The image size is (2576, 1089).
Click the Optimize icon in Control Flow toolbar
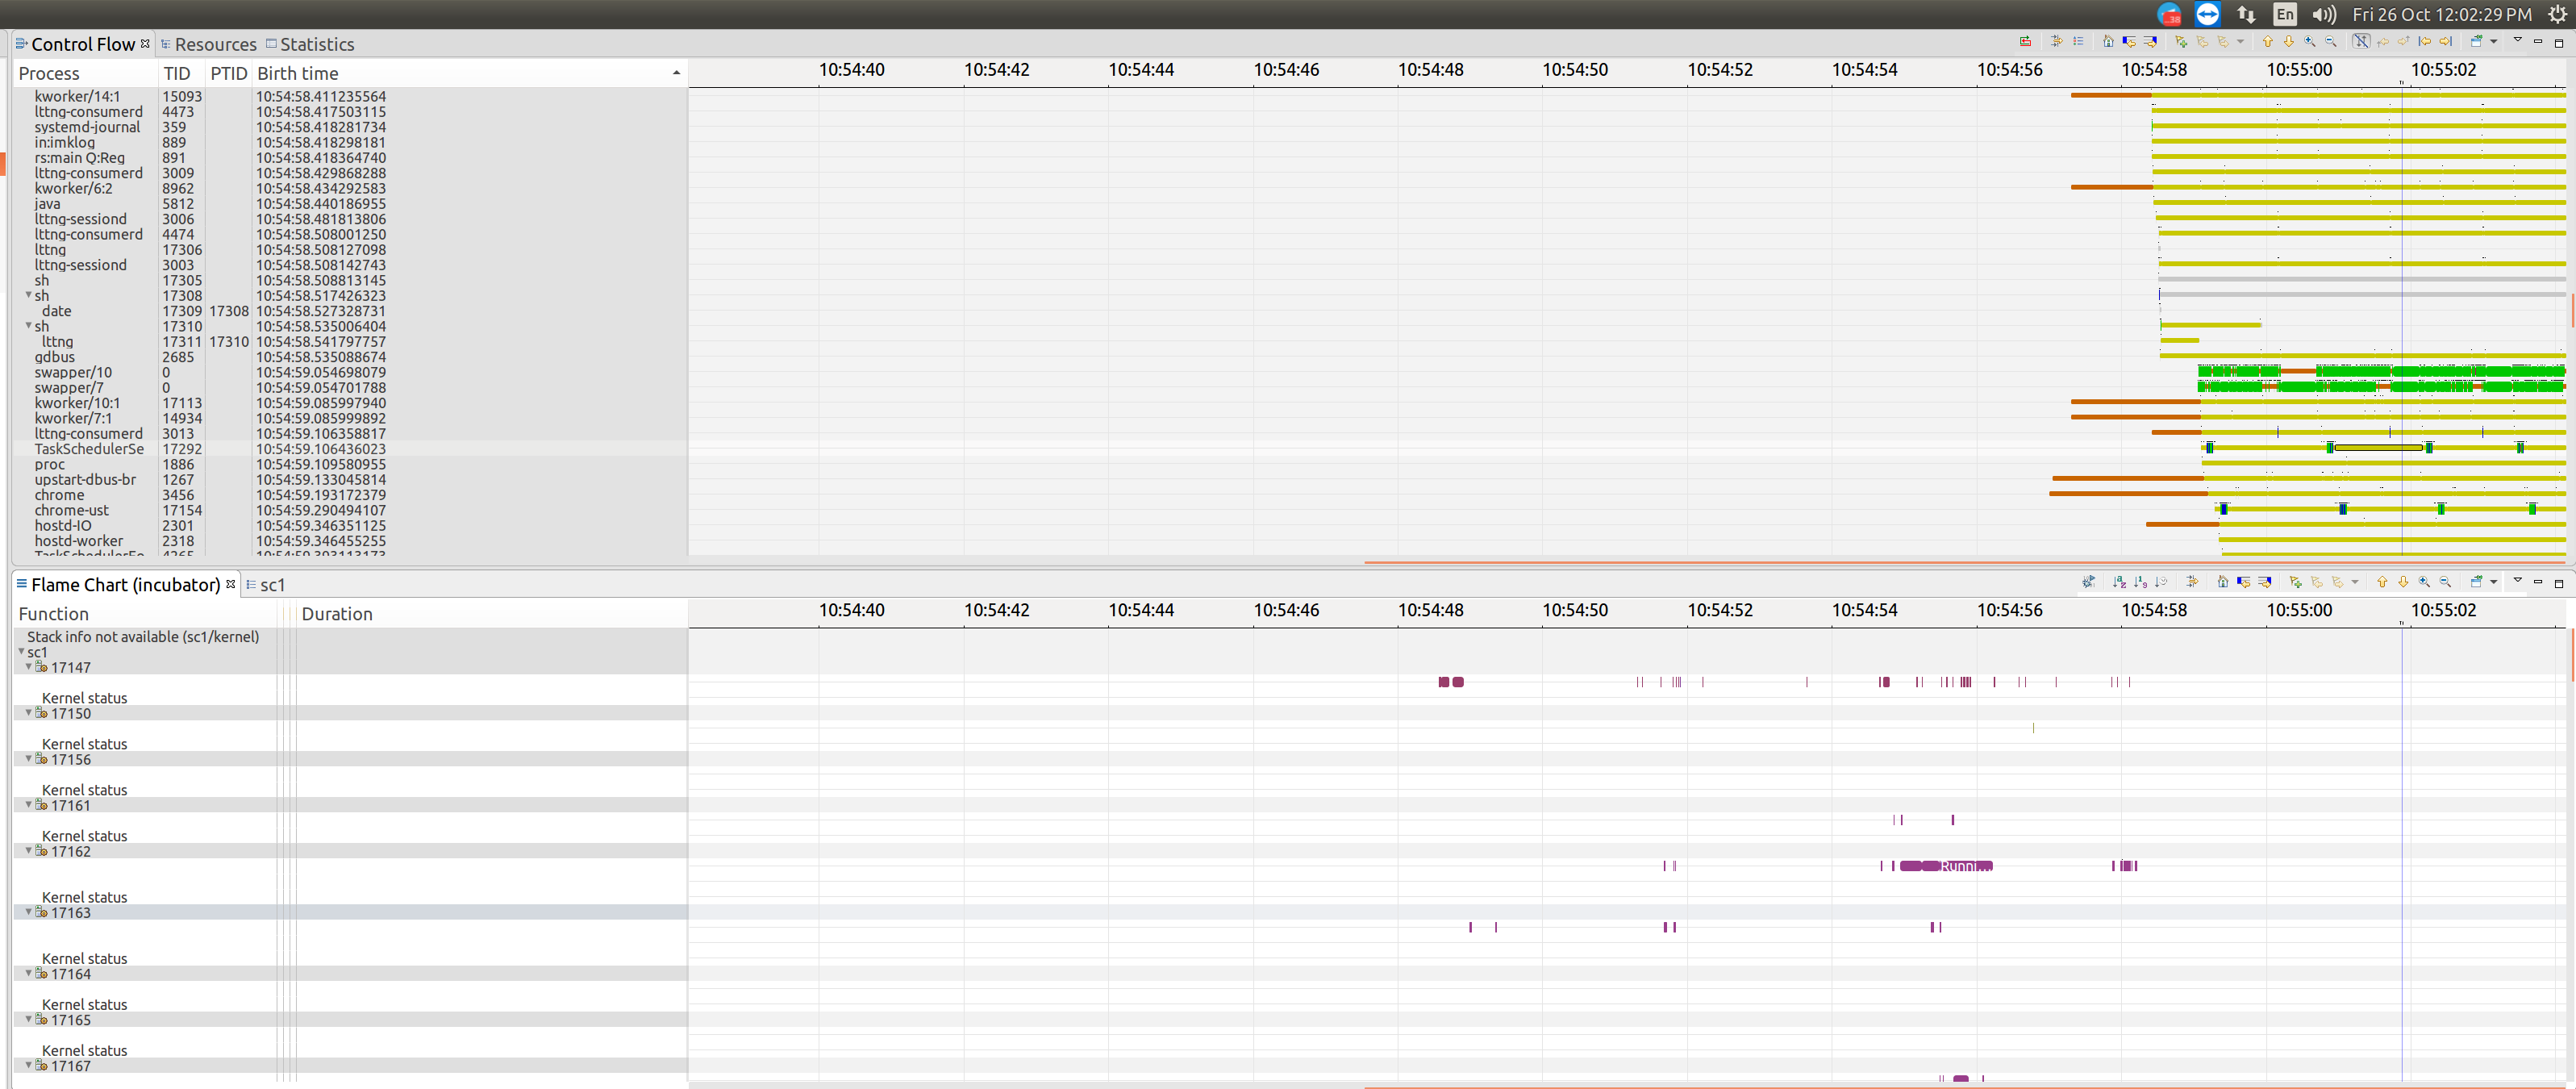click(2026, 41)
